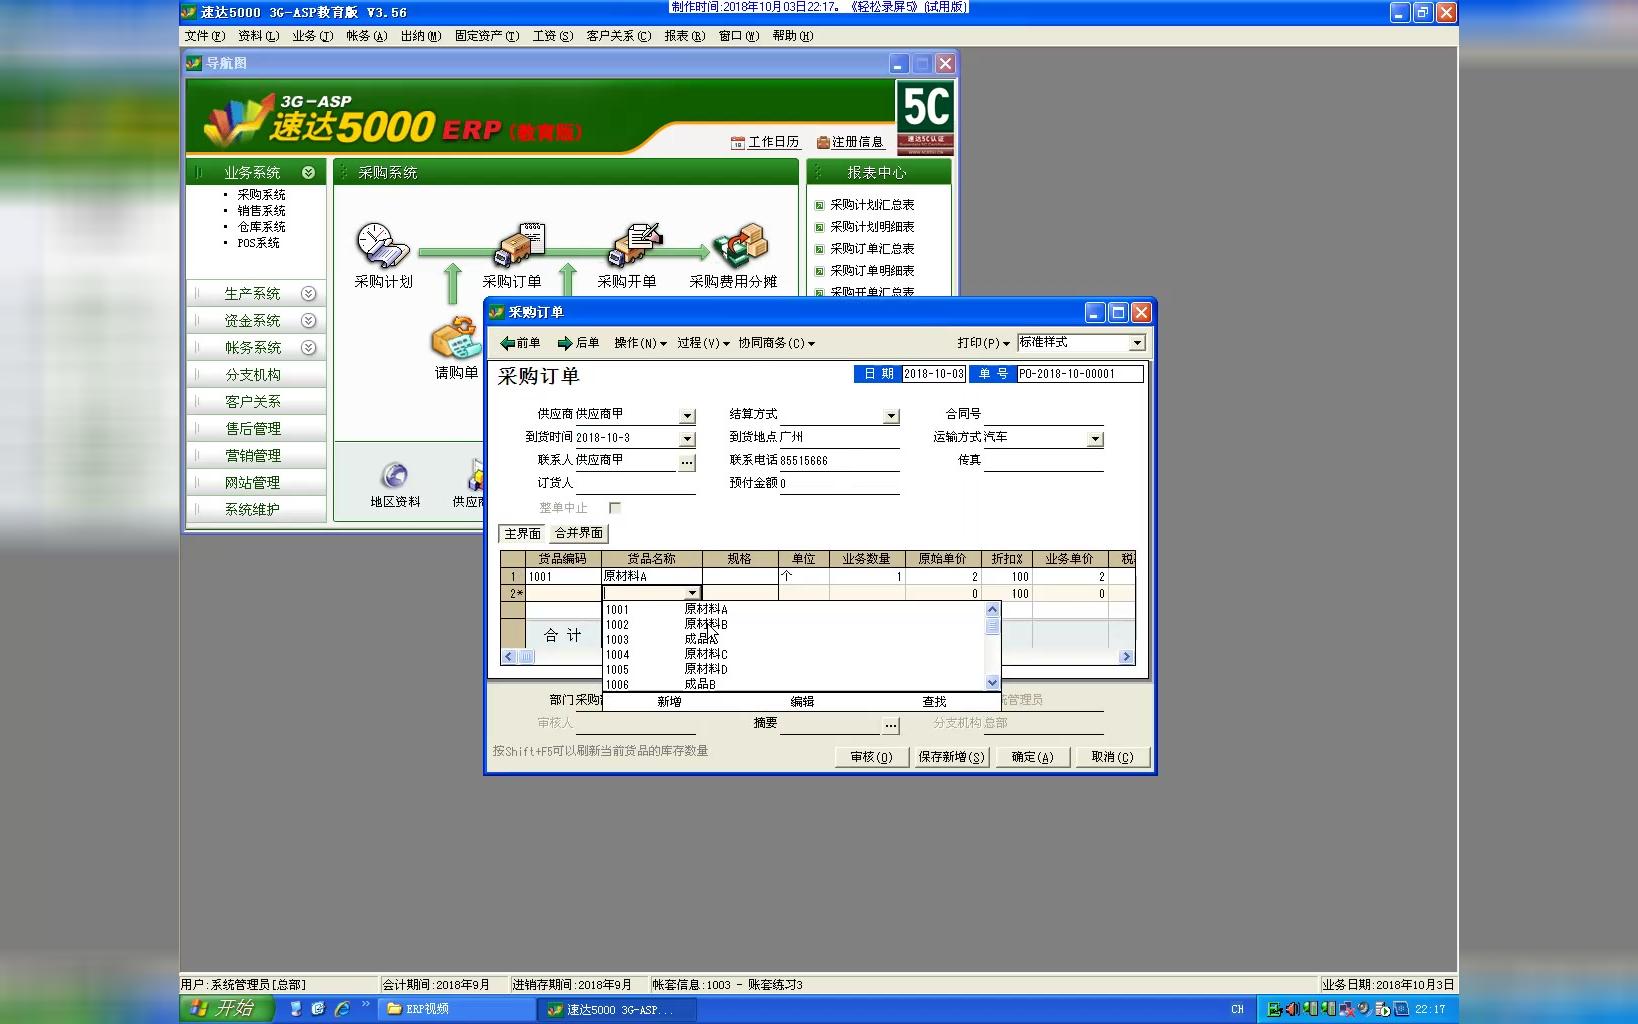Expand the 帐务系统 panel chevron
The image size is (1638, 1024).
point(308,348)
